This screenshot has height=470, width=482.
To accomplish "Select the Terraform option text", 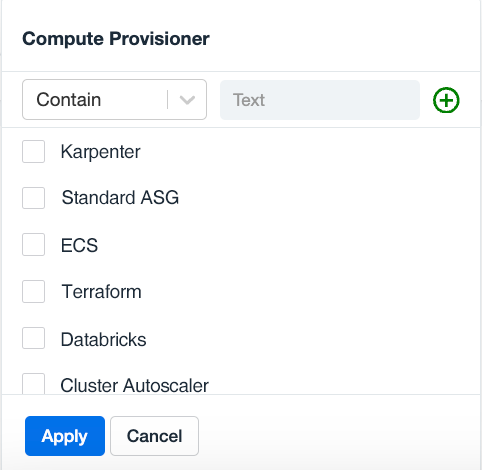I will coord(101,292).
